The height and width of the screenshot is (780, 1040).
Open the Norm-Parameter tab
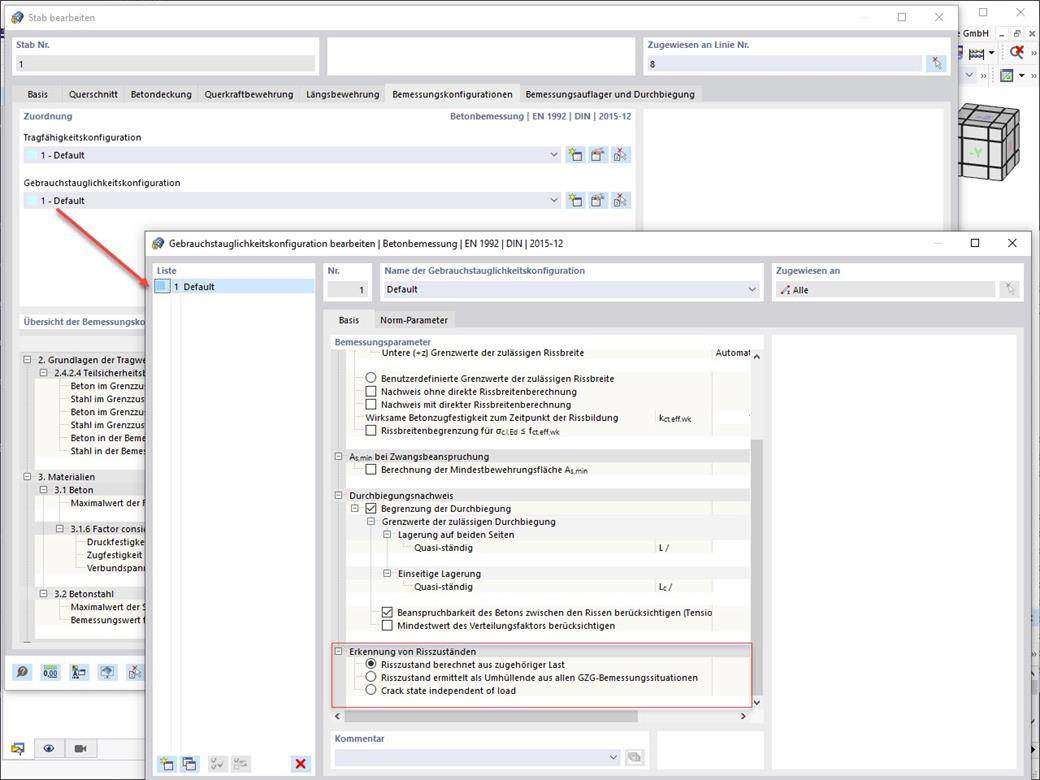(x=414, y=320)
